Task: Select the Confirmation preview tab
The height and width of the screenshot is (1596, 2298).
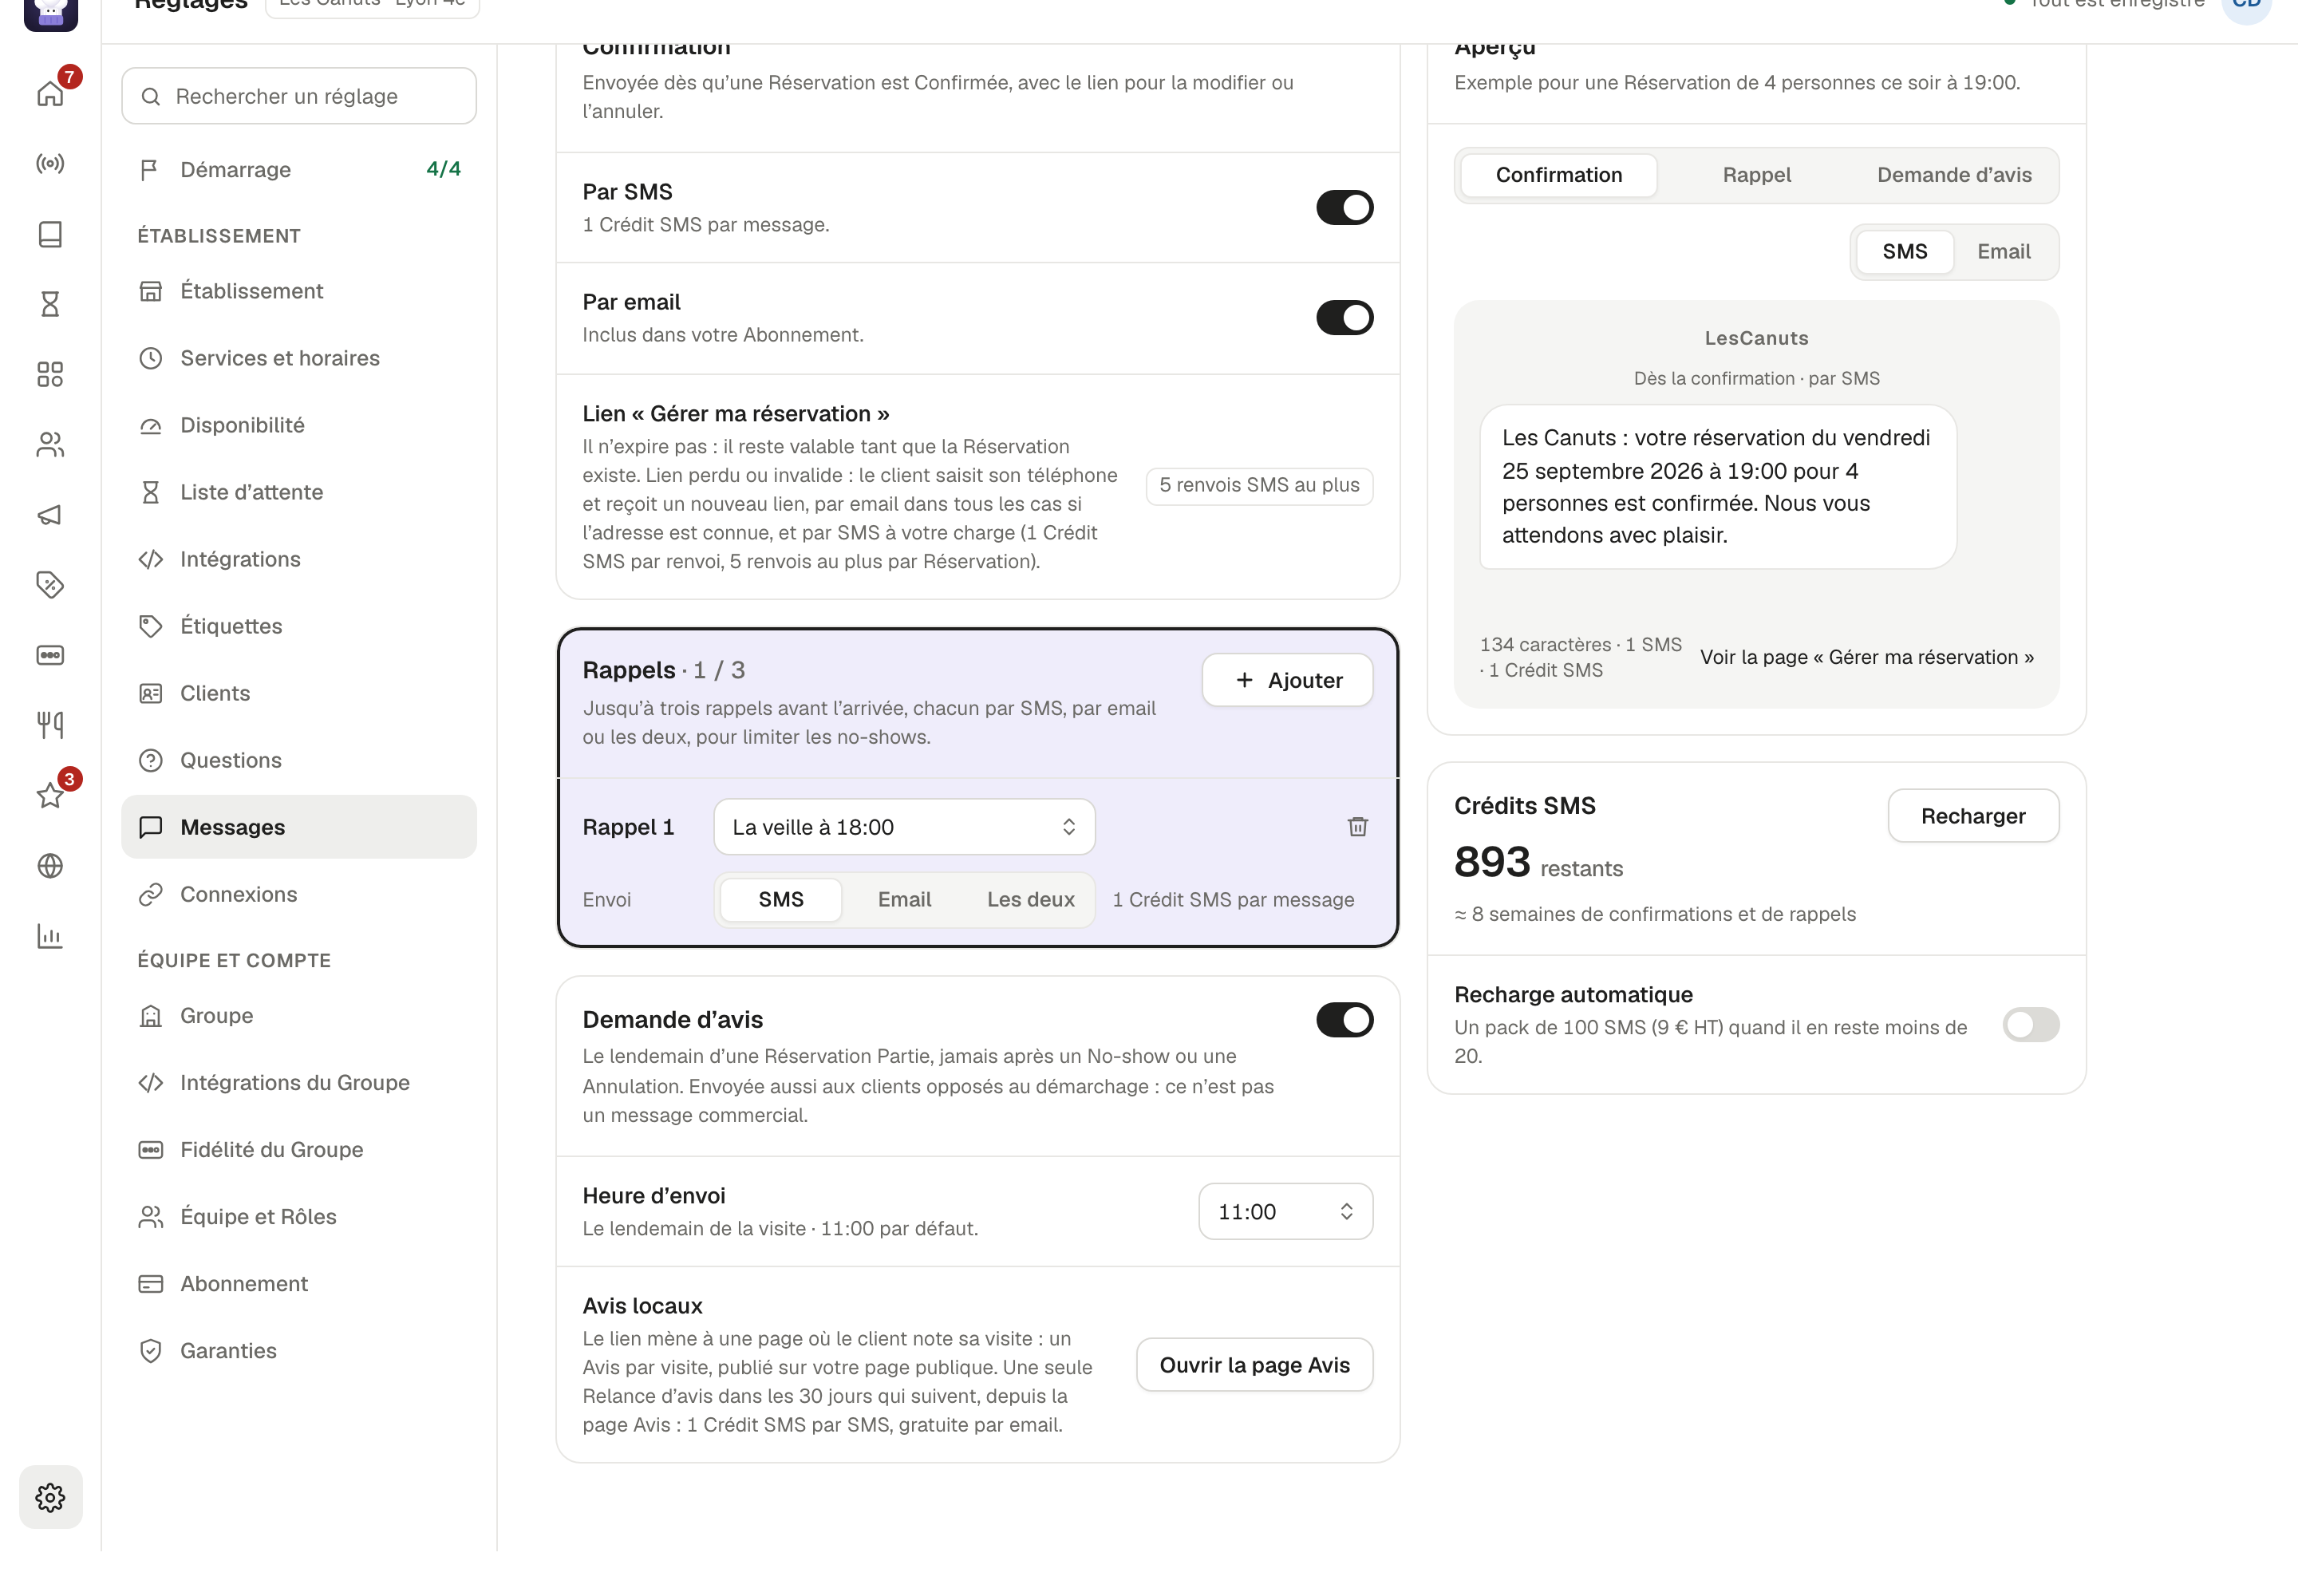Action: click(x=1558, y=175)
